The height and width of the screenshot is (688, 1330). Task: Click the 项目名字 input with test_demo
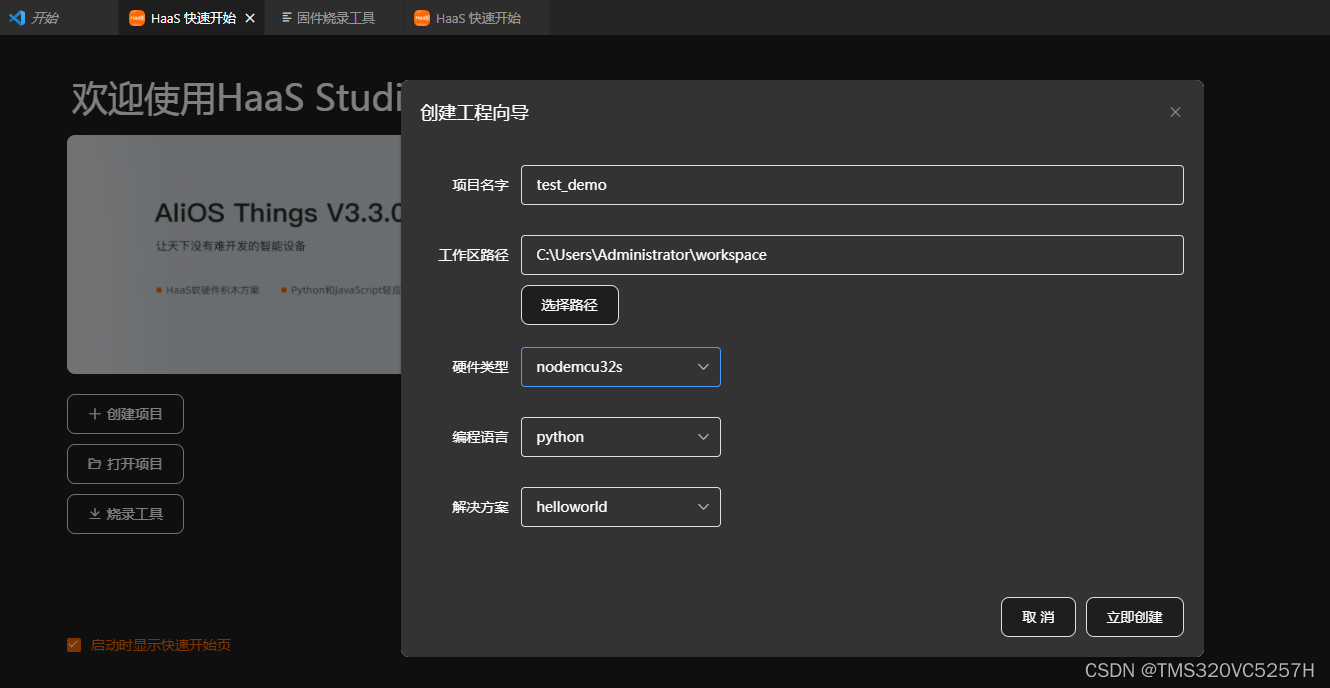[852, 185]
